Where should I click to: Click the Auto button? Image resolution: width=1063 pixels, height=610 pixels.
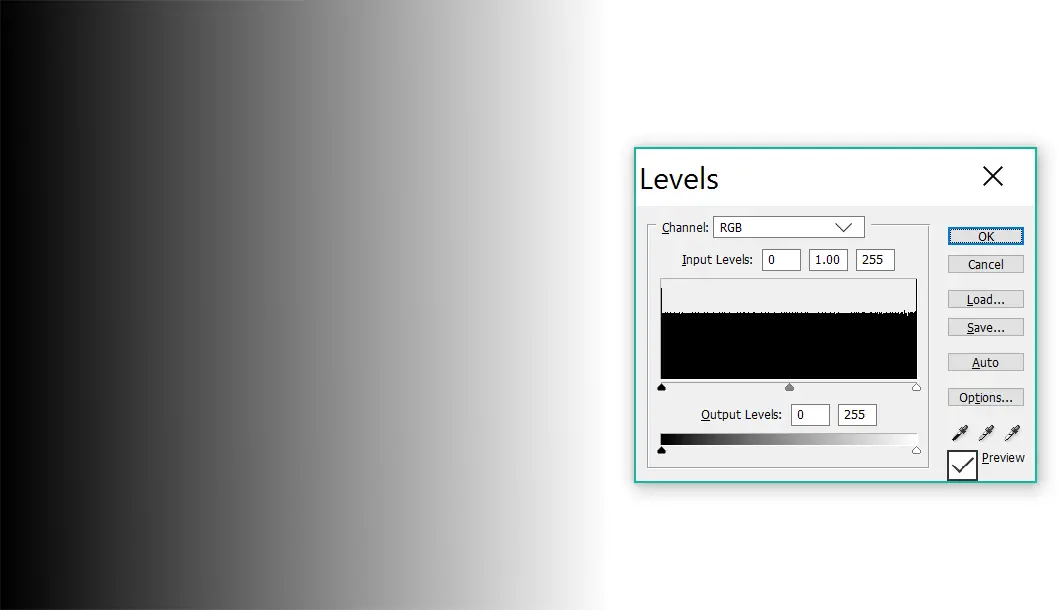[x=986, y=363]
